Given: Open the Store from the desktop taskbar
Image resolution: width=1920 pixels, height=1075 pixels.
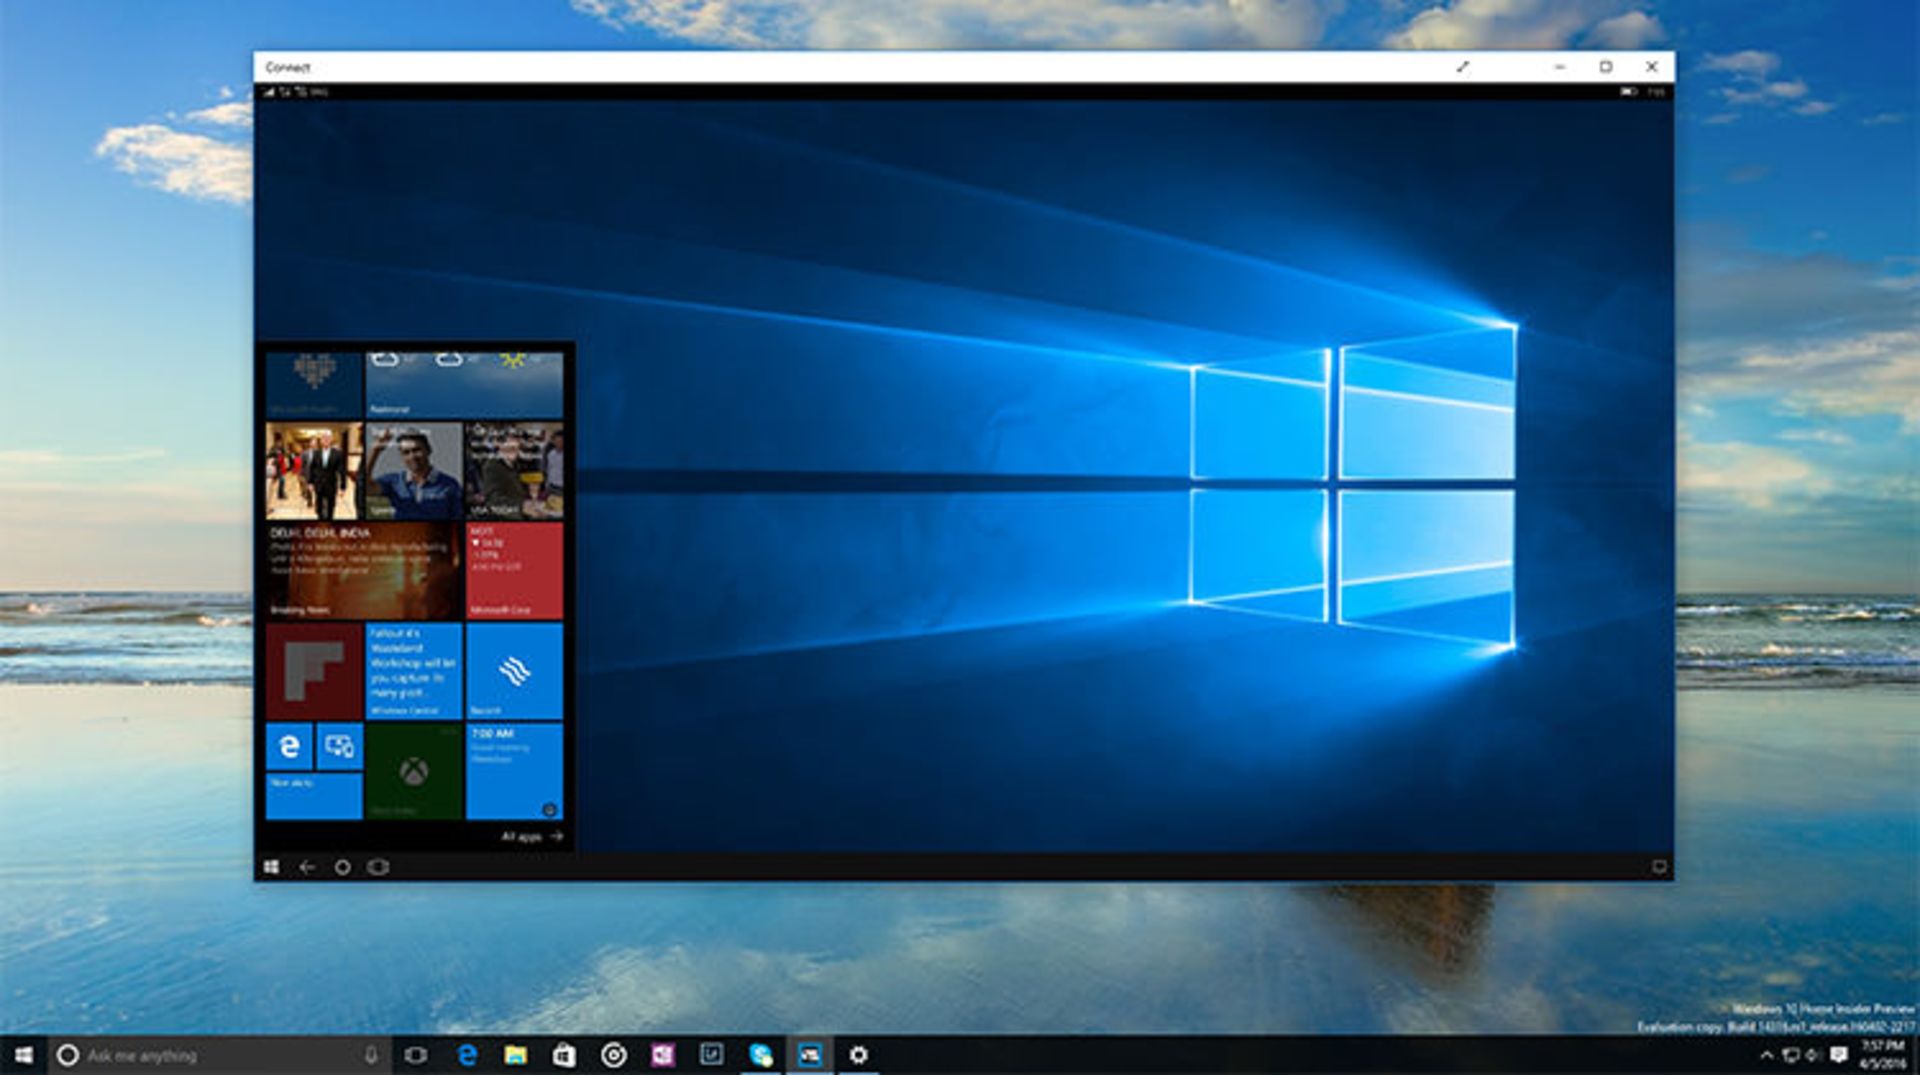Looking at the screenshot, I should click(564, 1055).
